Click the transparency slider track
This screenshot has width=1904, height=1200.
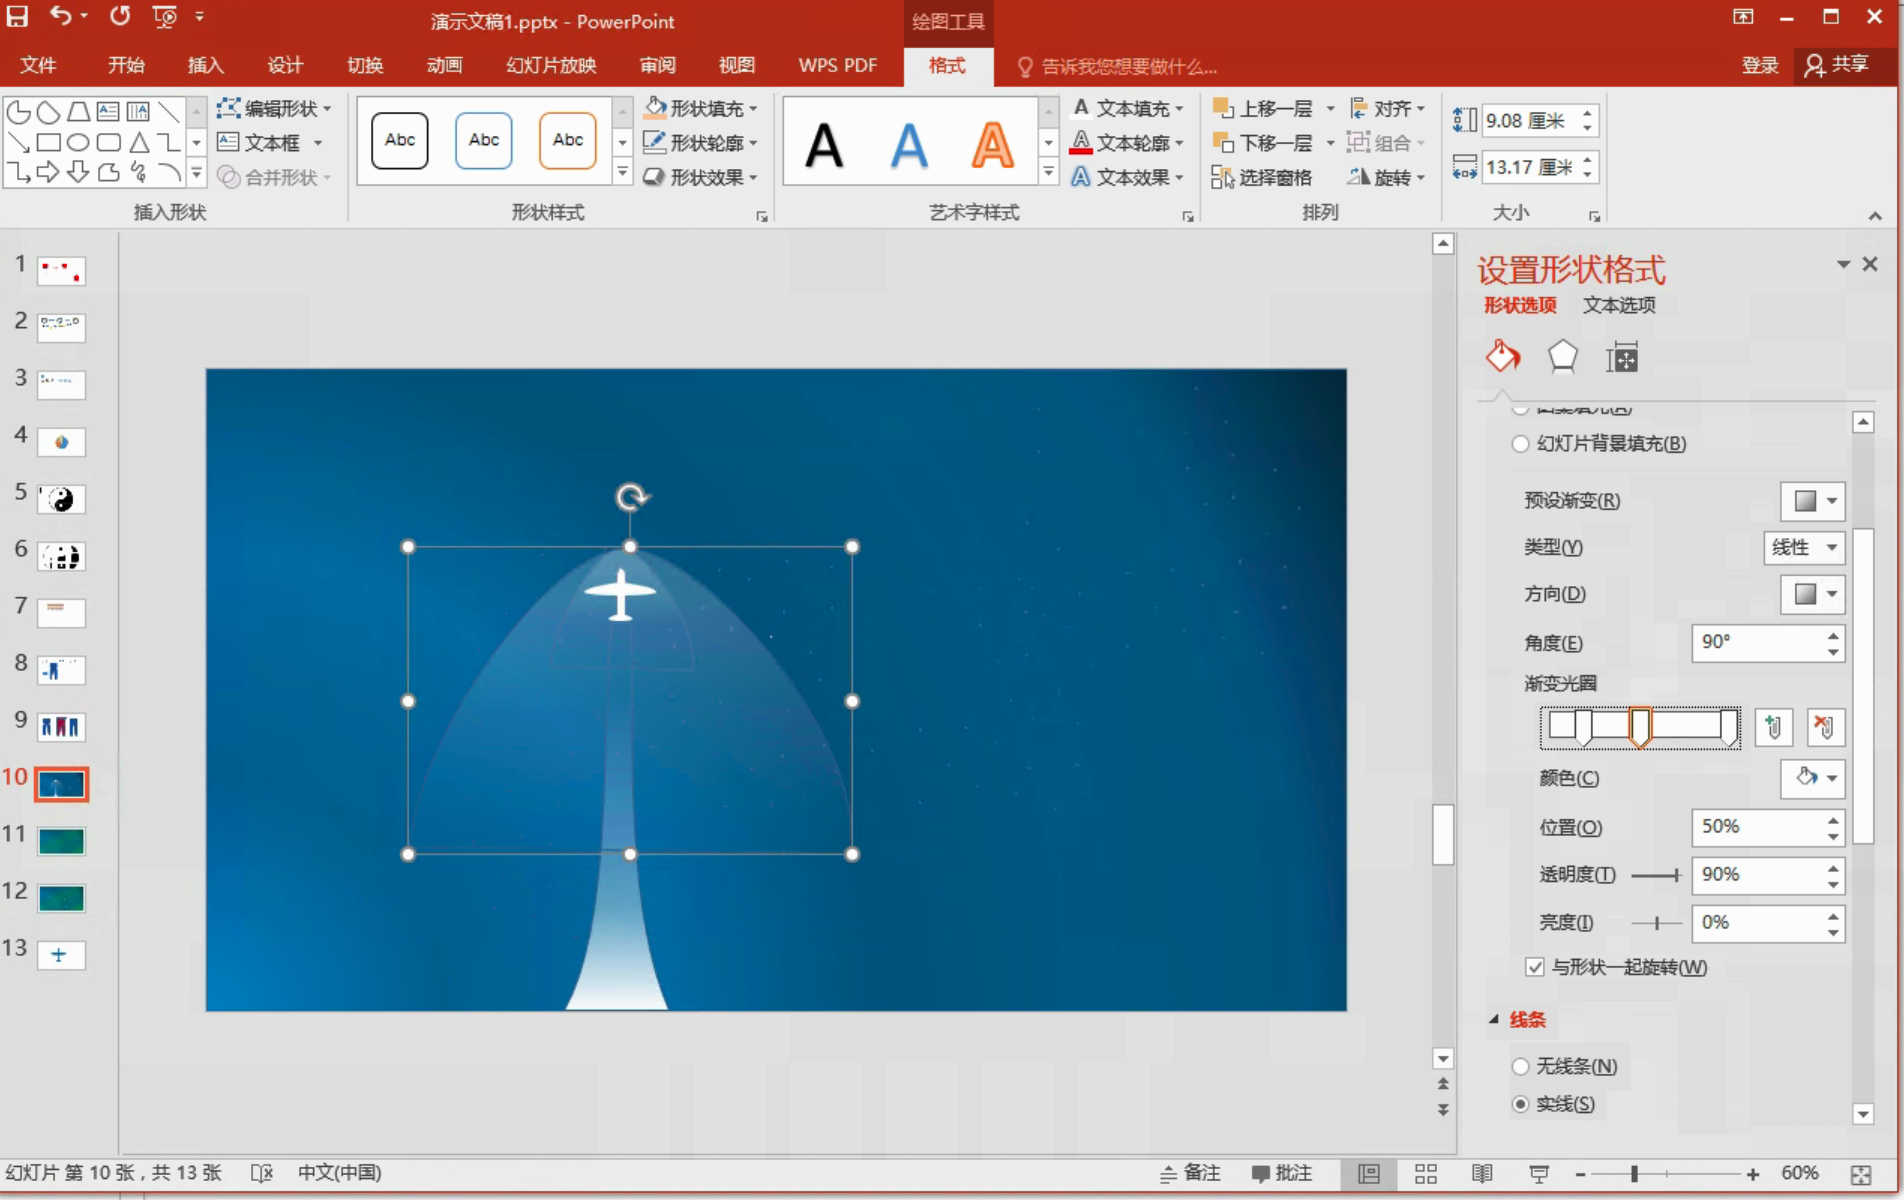coord(1656,875)
